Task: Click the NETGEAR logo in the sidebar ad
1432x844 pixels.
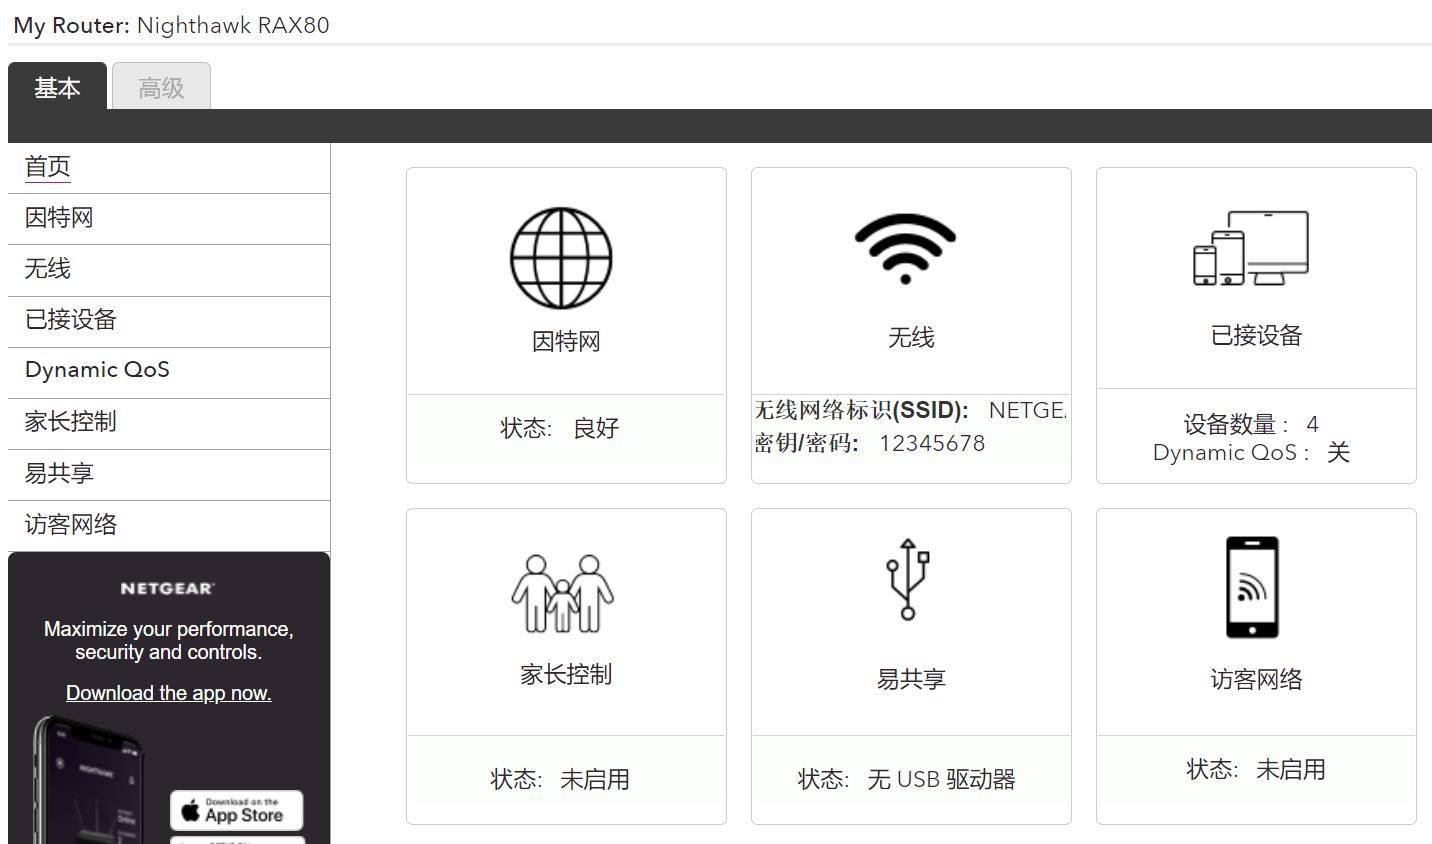Action: point(168,588)
